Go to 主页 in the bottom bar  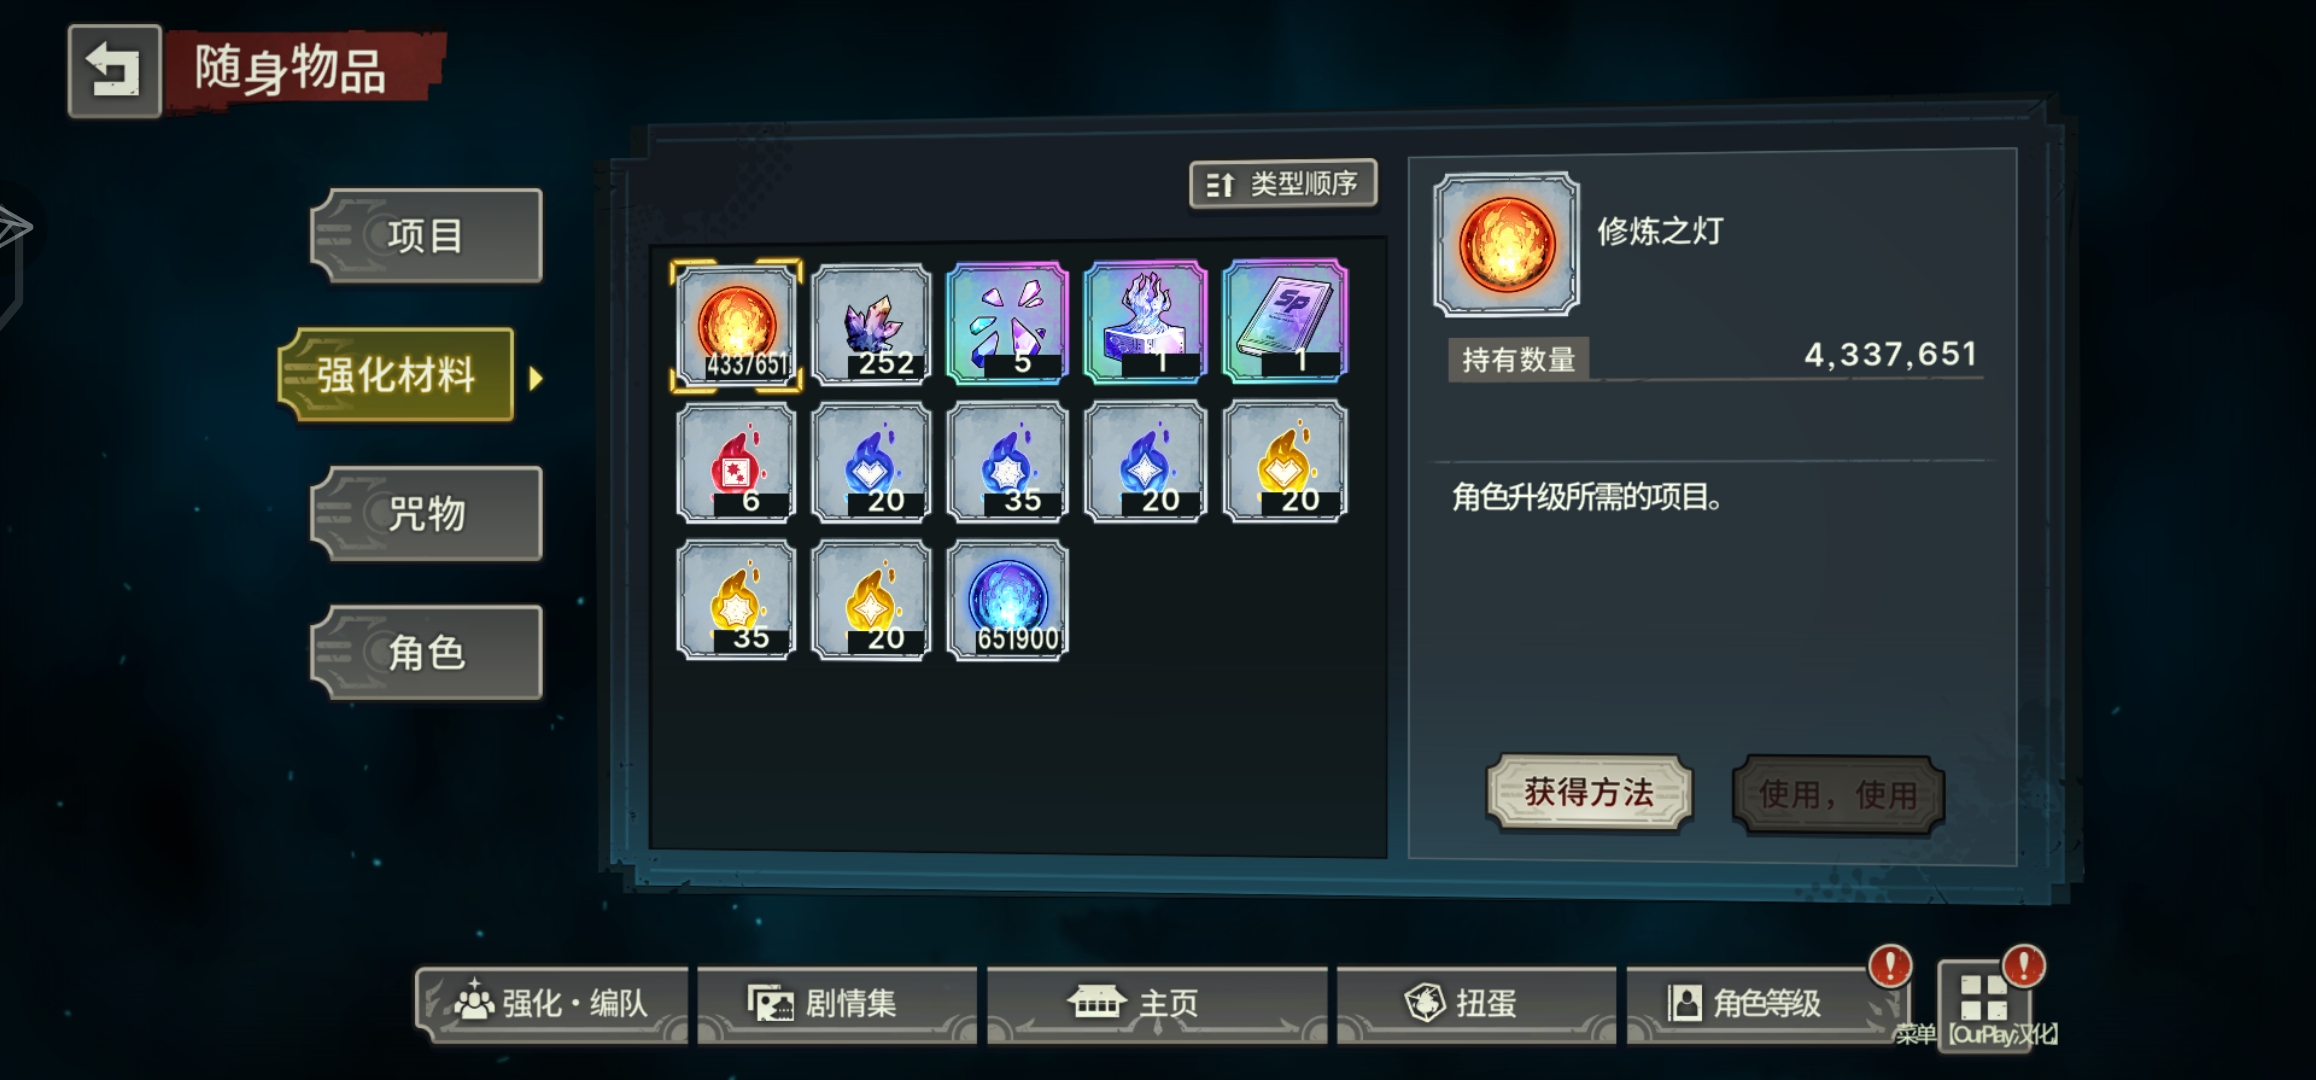pyautogui.click(x=1157, y=1003)
